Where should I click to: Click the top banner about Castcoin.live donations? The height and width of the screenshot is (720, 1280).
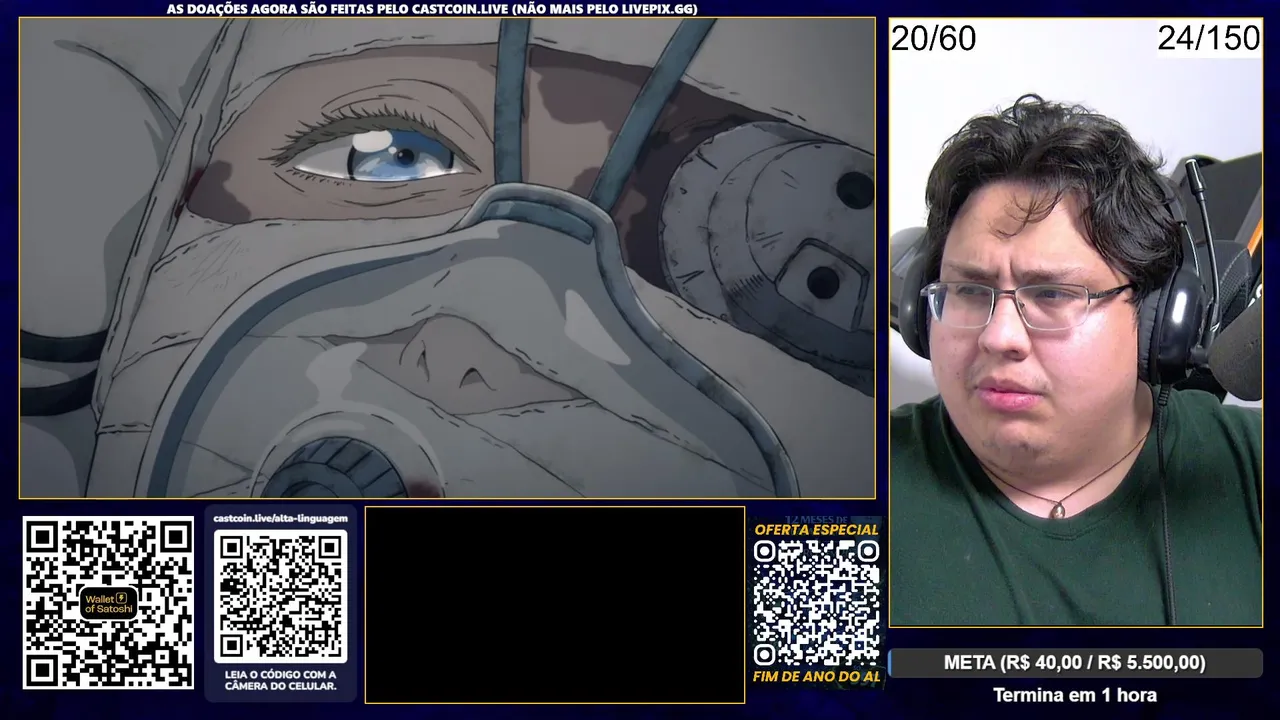[432, 9]
